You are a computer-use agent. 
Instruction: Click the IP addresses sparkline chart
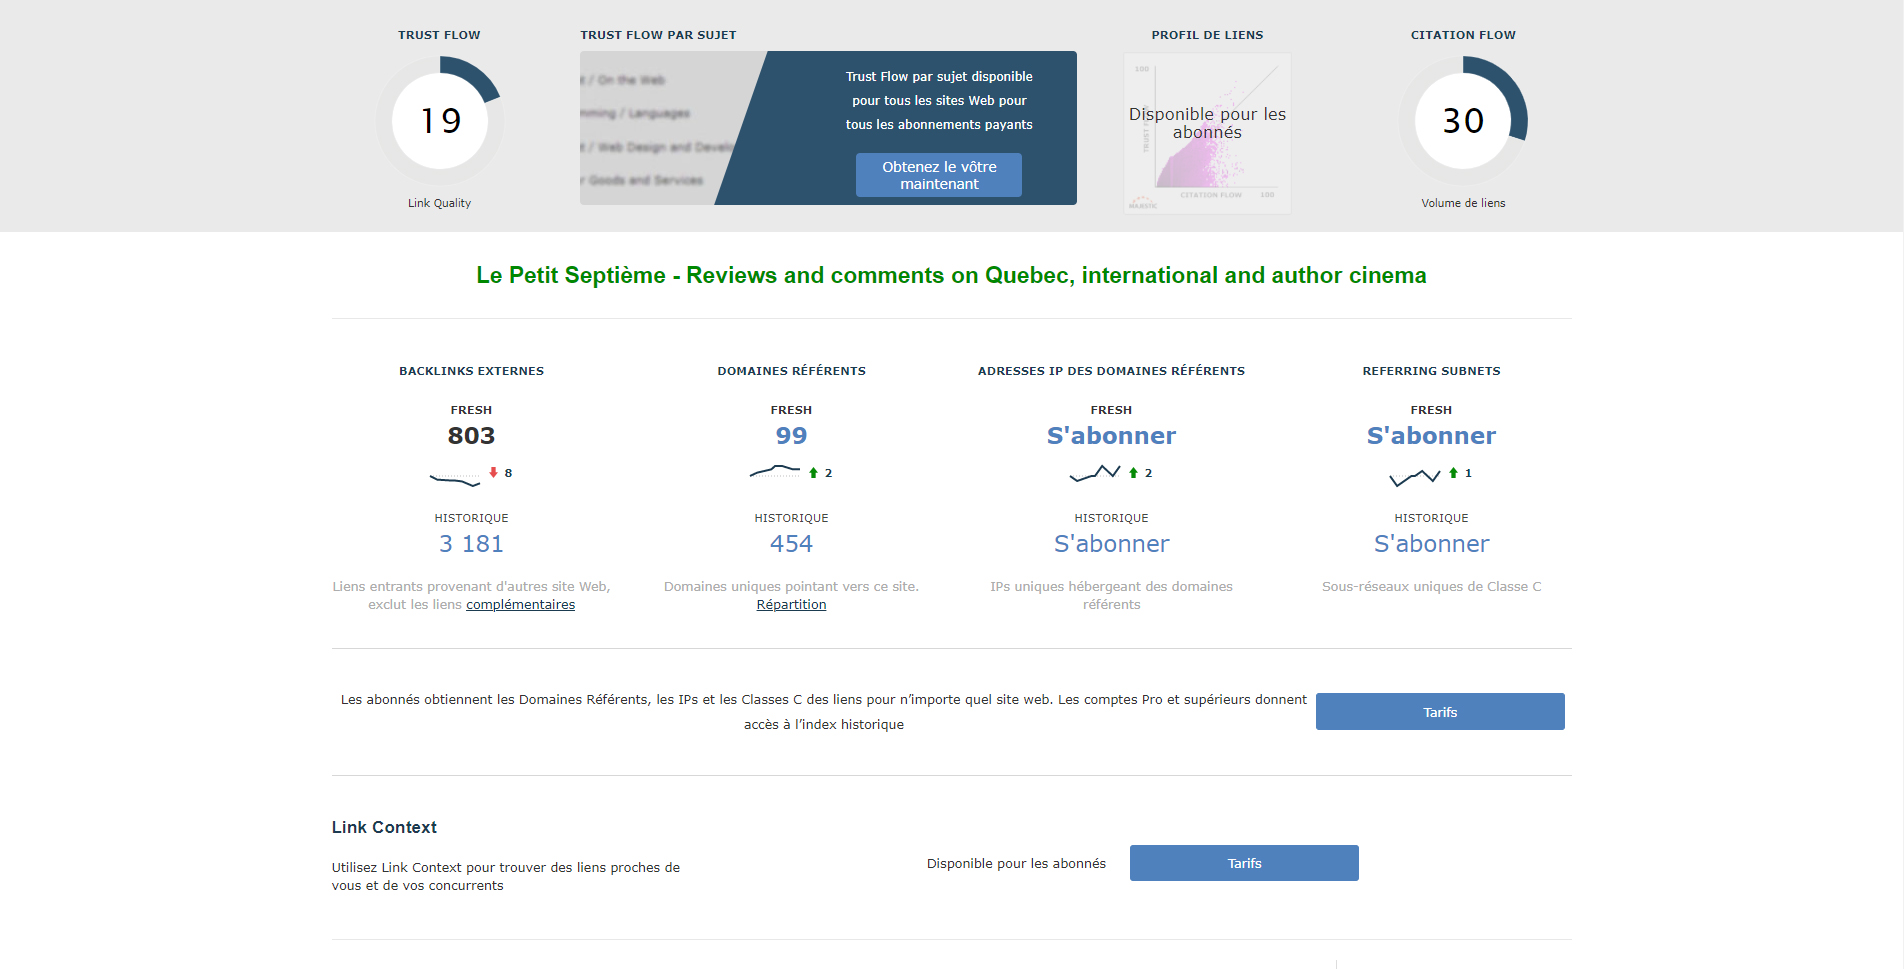[x=1095, y=473]
